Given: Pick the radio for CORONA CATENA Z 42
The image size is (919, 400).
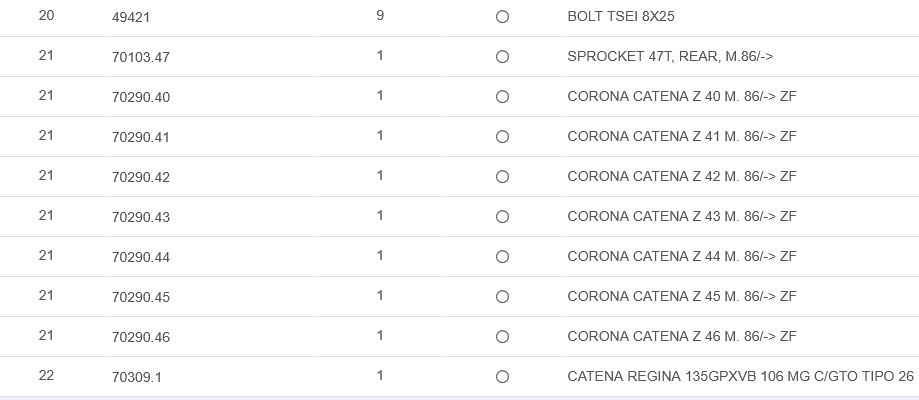Looking at the screenshot, I should (x=502, y=177).
